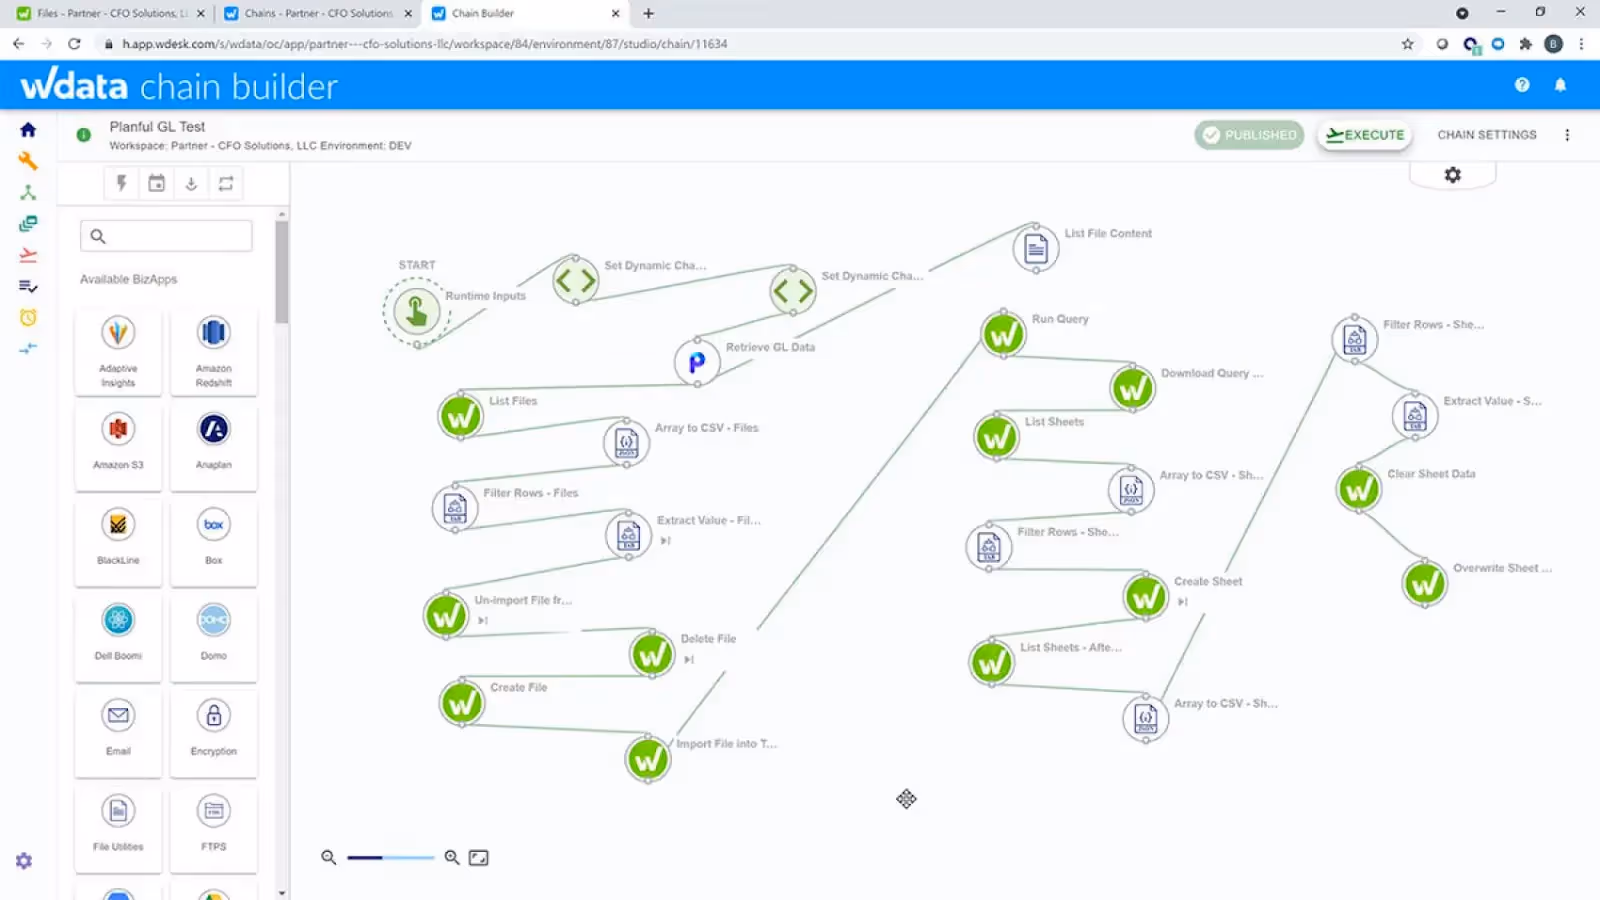Screen dimensions: 1600x900
Task: Select the green chain/branch icon in sidebar
Action: (27, 192)
